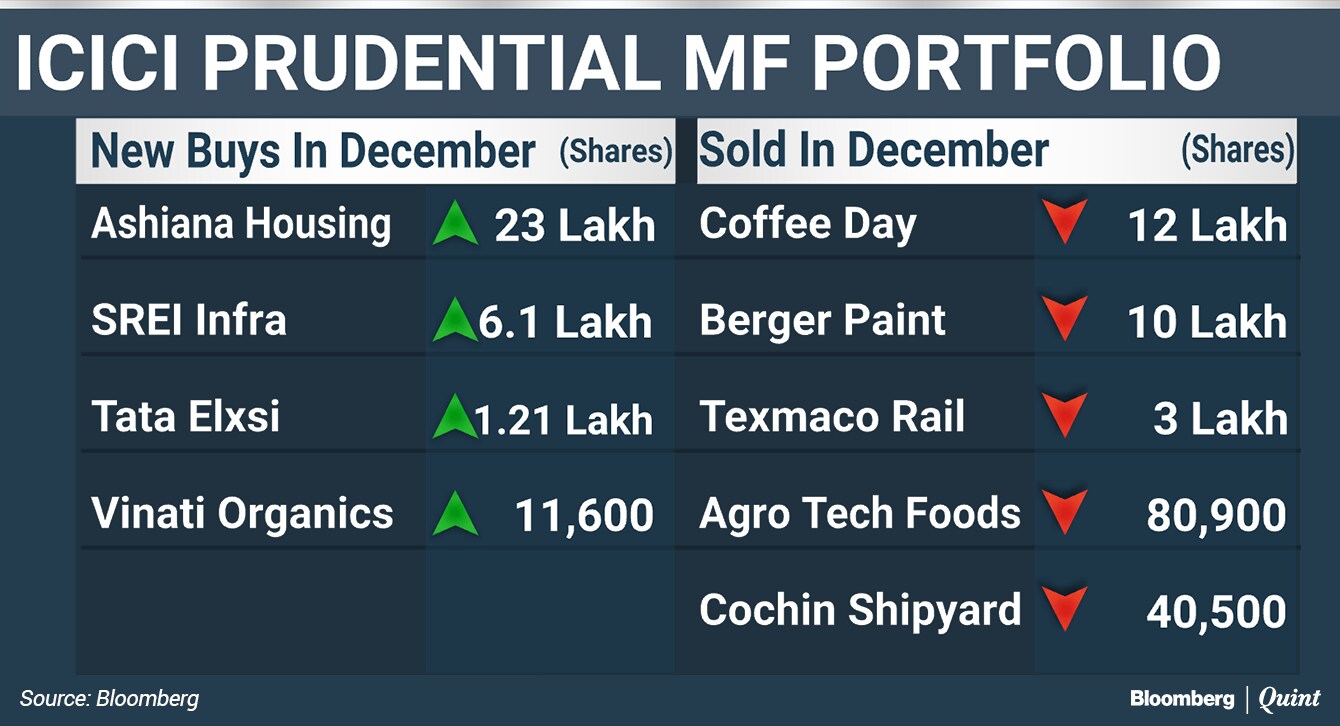Screen dimensions: 1340x726
Task: Click the Cochin Shipyard row label
Action: tap(860, 610)
